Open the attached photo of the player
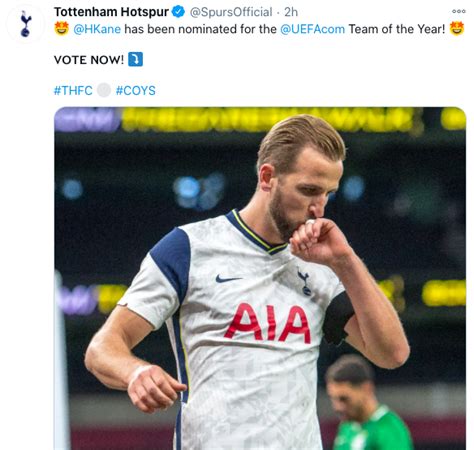474x450 pixels. [x=260, y=278]
